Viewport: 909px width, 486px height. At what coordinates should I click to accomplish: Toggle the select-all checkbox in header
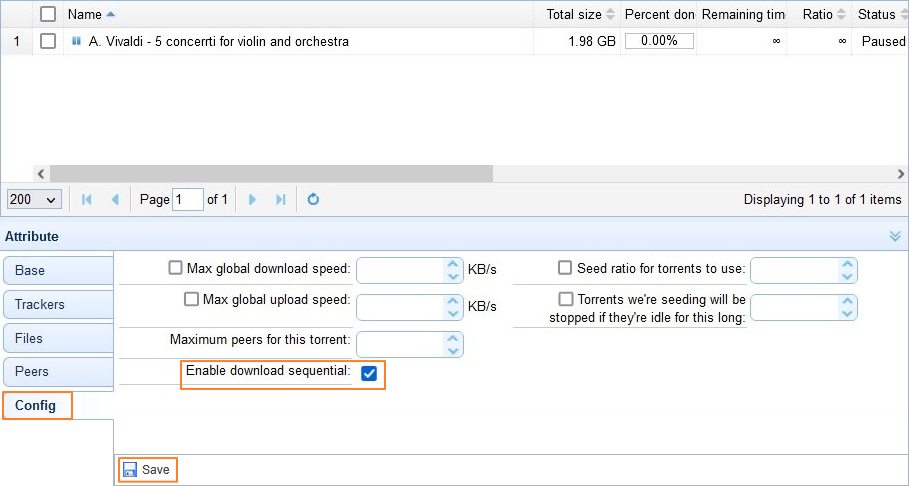pyautogui.click(x=48, y=14)
